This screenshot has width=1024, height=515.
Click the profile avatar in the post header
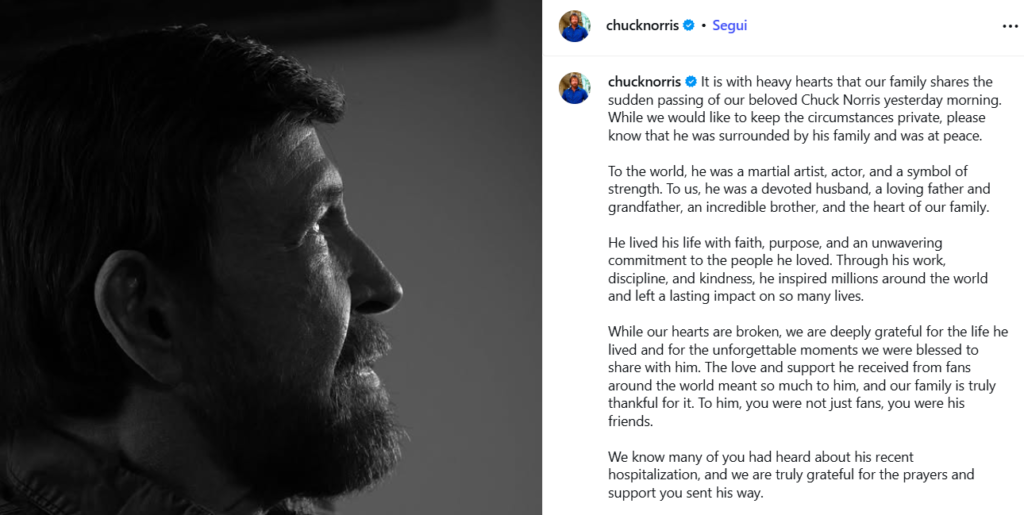click(x=574, y=26)
